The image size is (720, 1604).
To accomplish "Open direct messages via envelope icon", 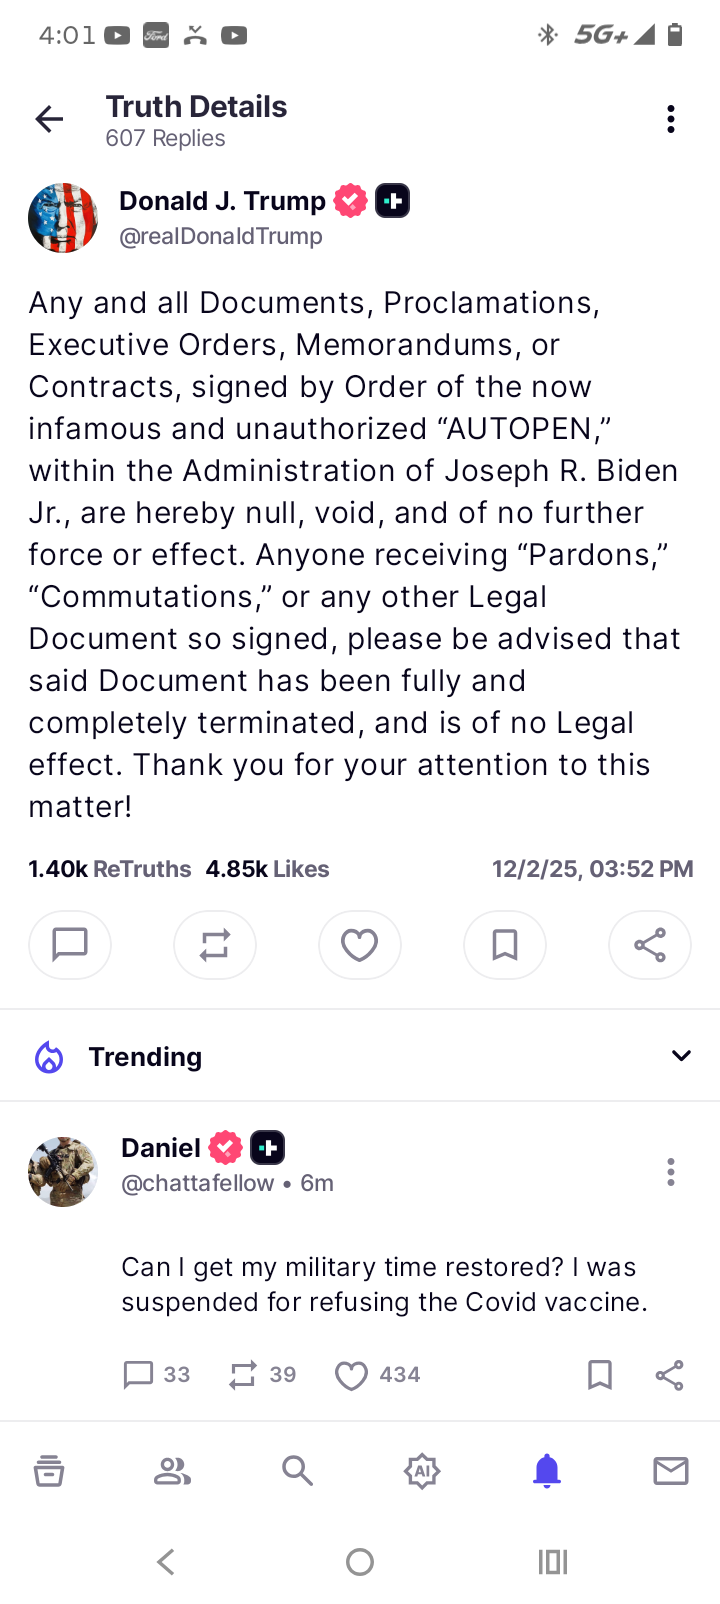I will coord(670,1470).
